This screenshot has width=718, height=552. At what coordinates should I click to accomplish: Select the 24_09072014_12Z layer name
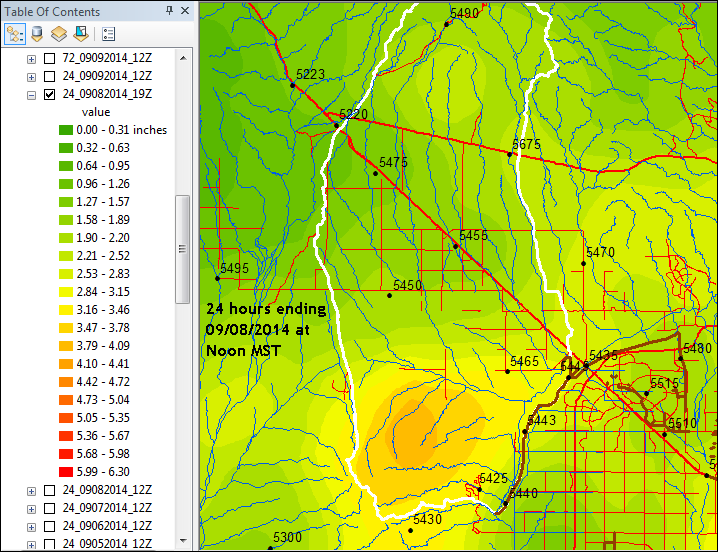[x=107, y=508]
